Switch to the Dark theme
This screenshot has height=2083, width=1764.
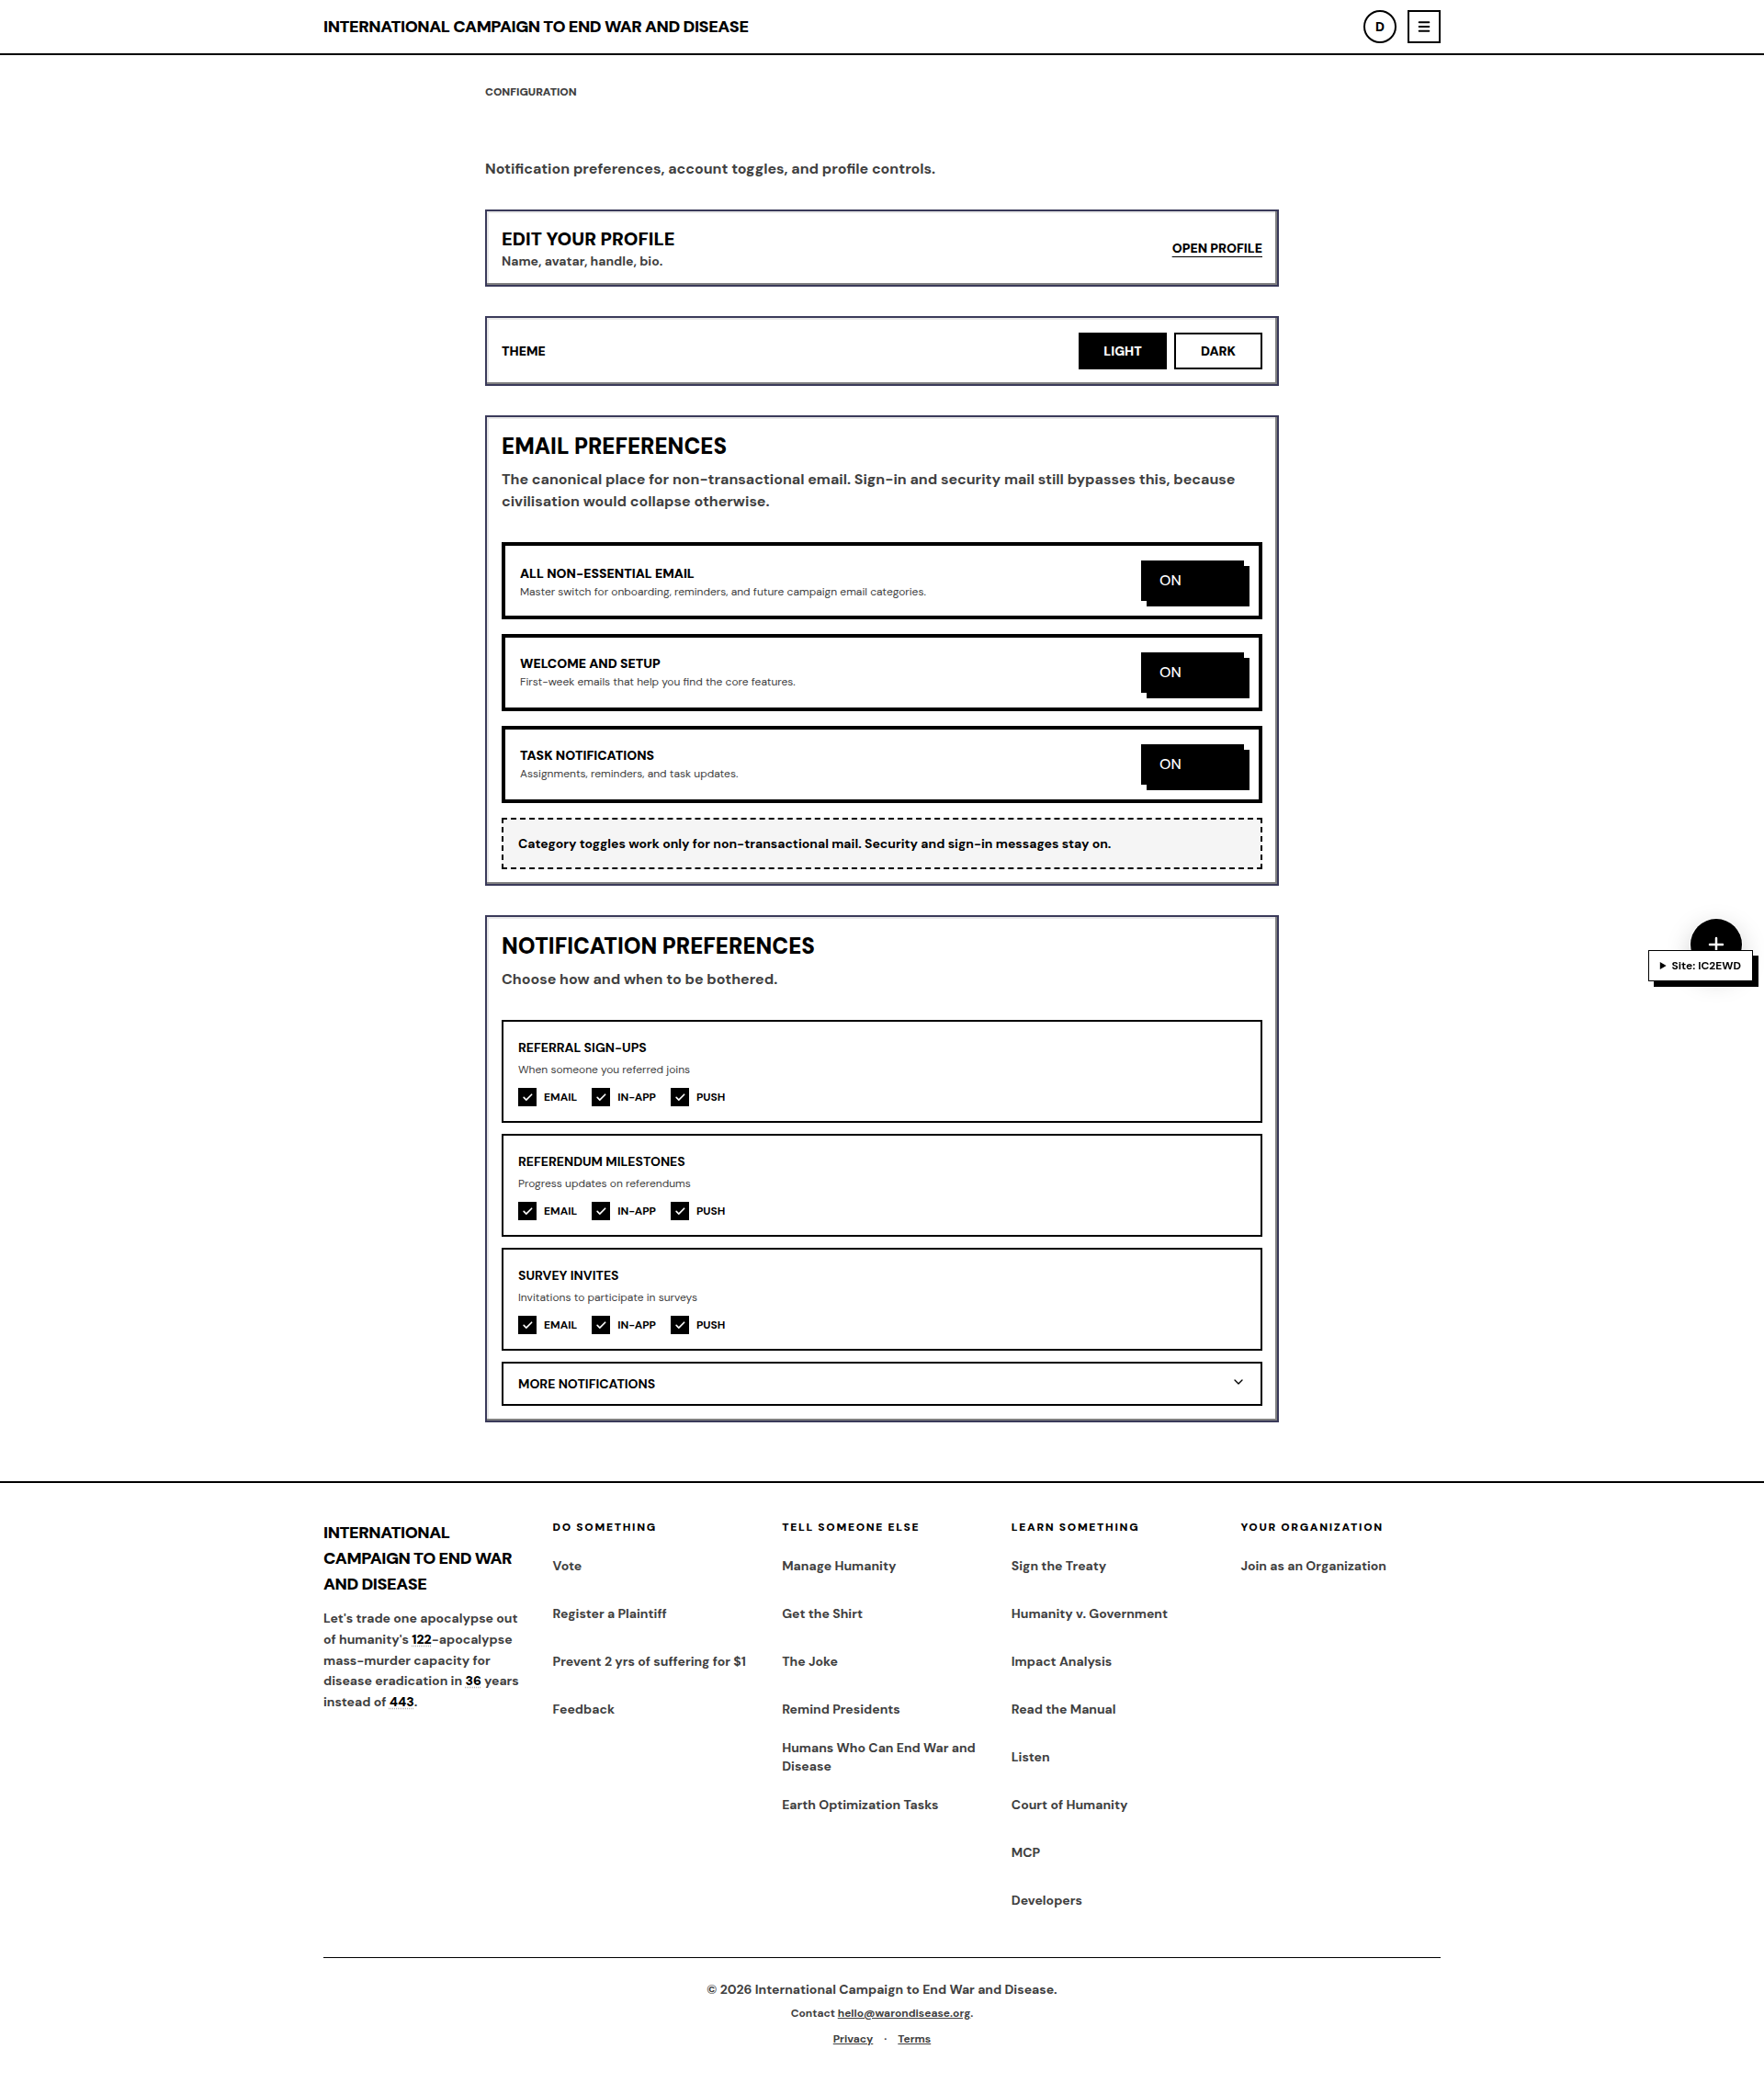pyautogui.click(x=1217, y=351)
